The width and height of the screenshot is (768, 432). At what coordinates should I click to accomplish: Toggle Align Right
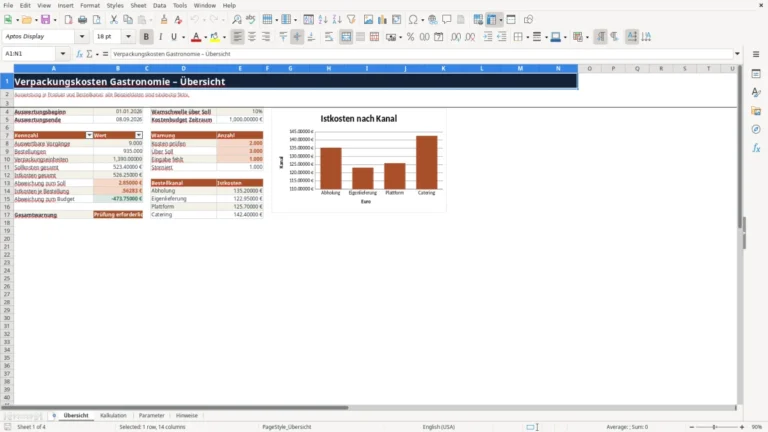click(x=266, y=37)
